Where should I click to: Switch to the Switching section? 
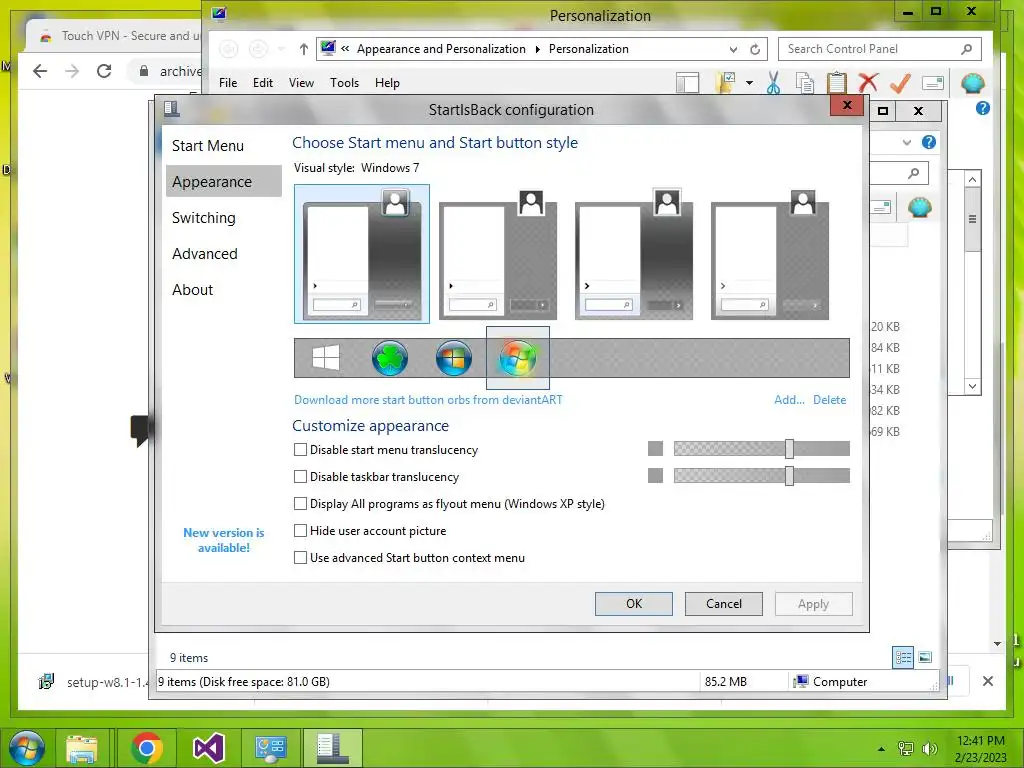coord(223,217)
